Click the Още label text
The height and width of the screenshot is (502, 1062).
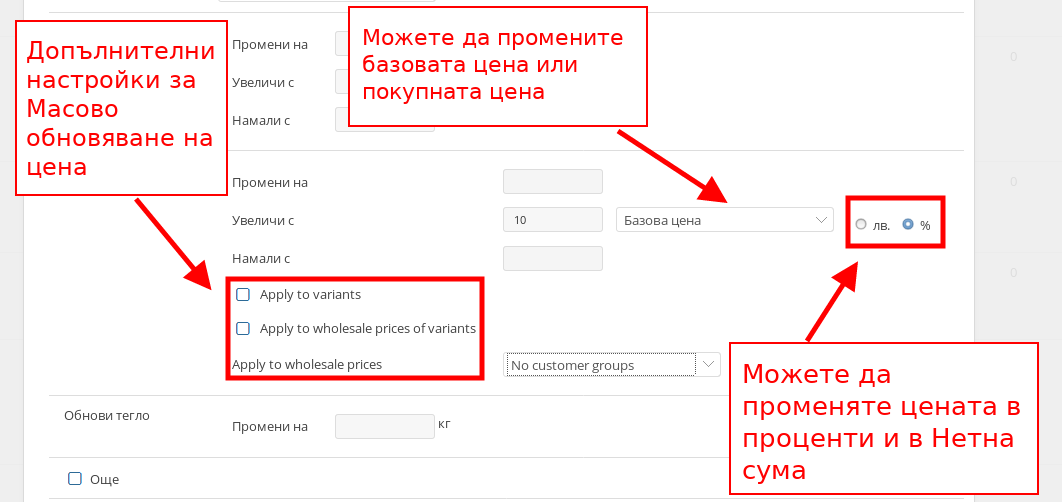tap(104, 479)
